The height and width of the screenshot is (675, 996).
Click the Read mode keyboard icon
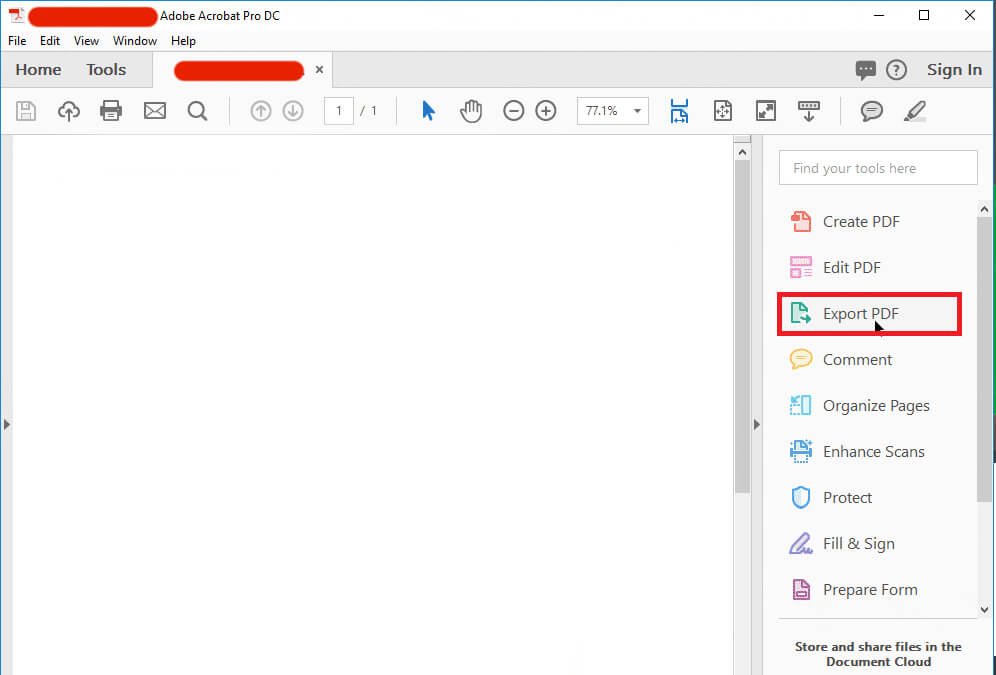[809, 111]
